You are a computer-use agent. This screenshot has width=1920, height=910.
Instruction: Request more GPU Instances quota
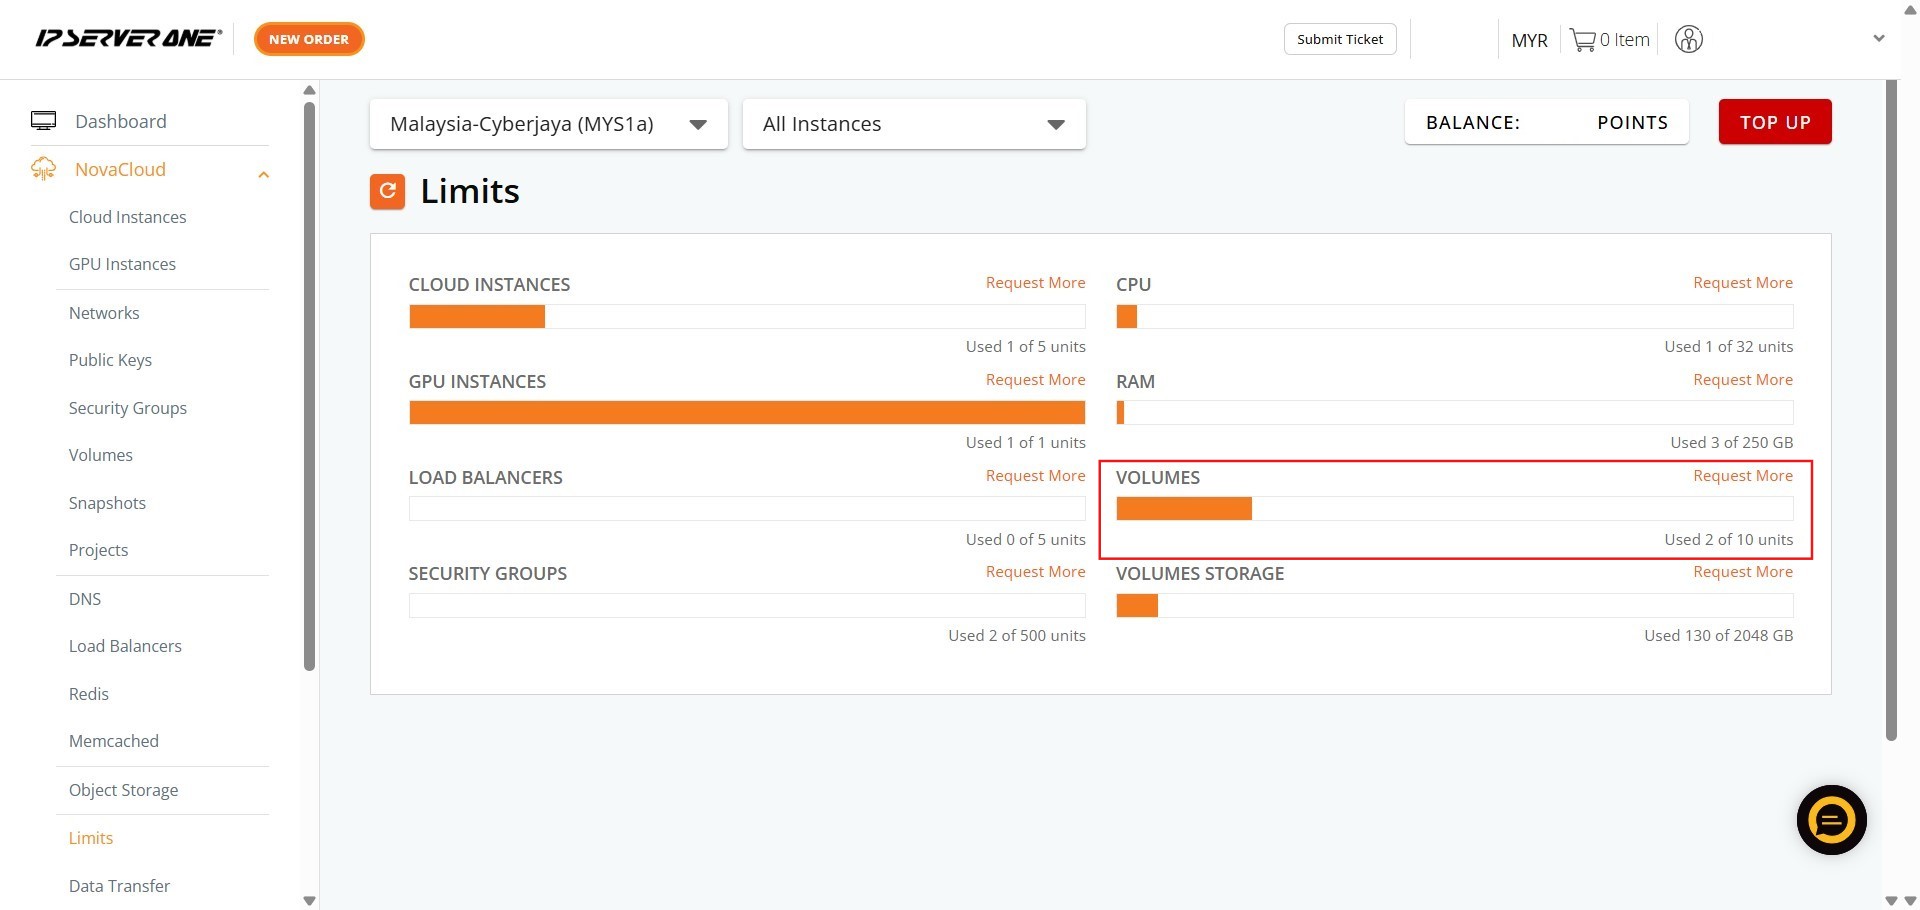click(1035, 380)
